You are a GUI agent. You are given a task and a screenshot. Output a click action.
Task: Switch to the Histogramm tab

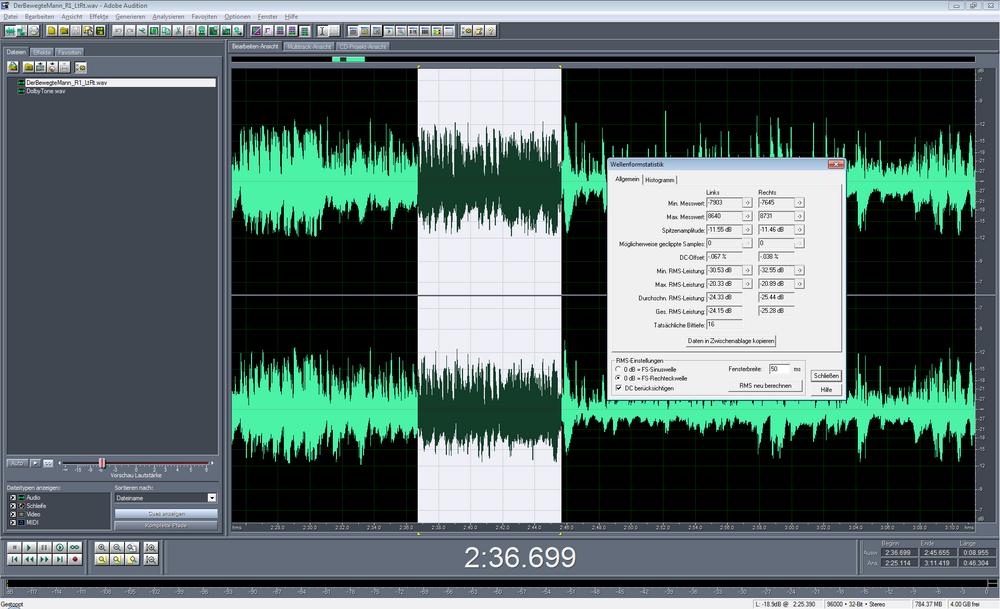tap(660, 179)
